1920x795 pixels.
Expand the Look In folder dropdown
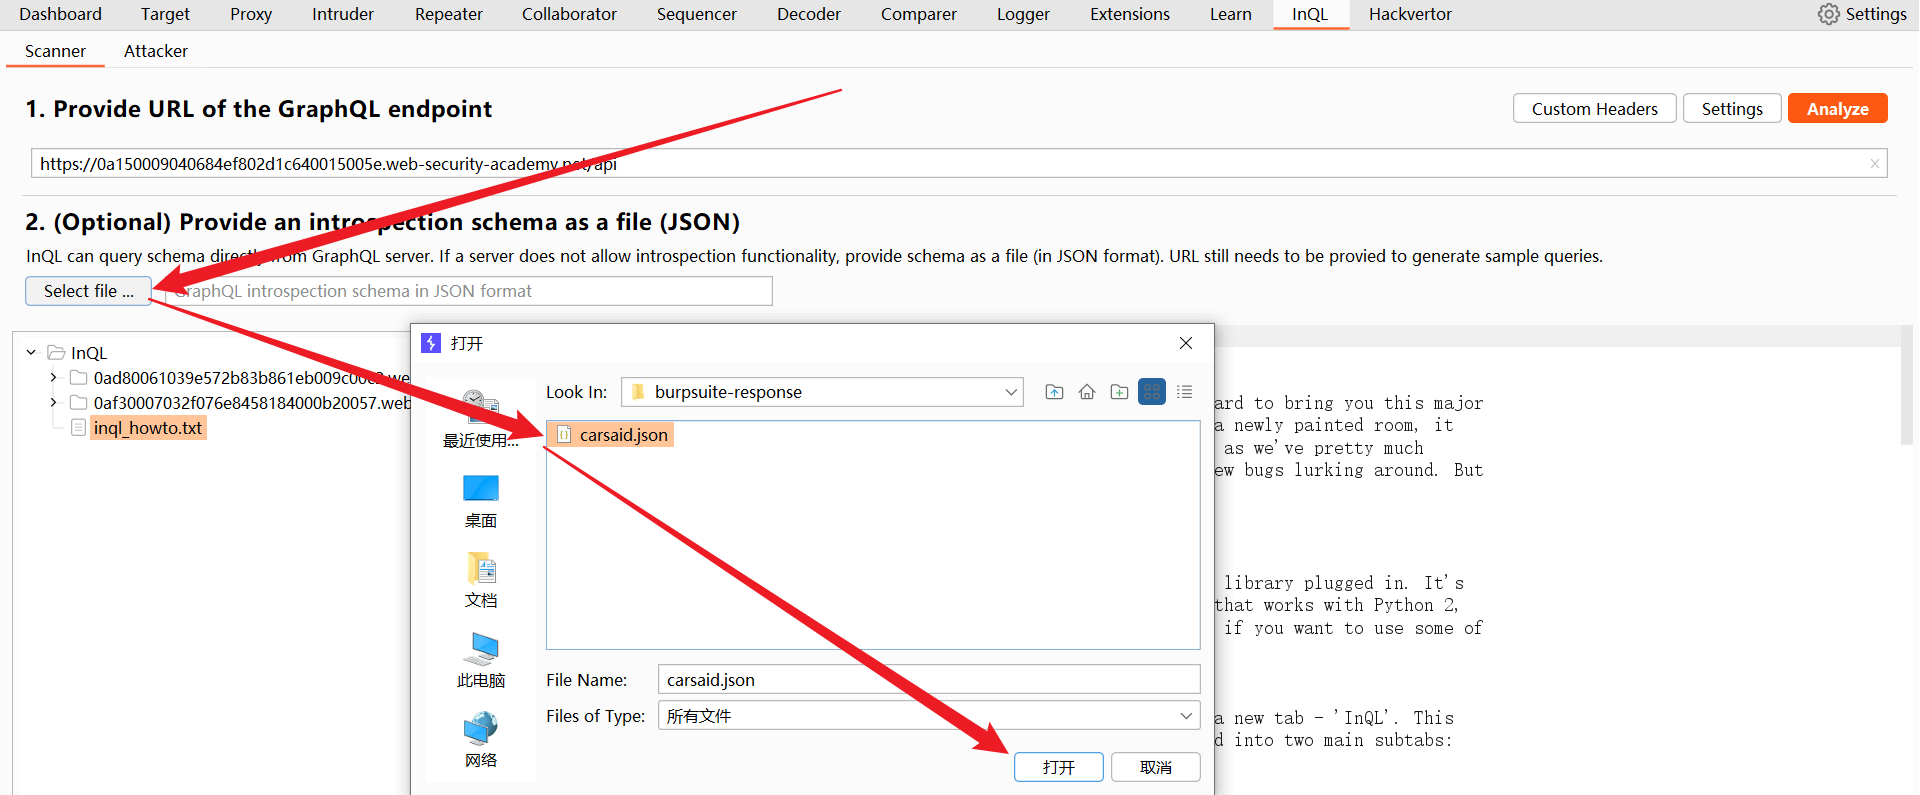pyautogui.click(x=1011, y=392)
